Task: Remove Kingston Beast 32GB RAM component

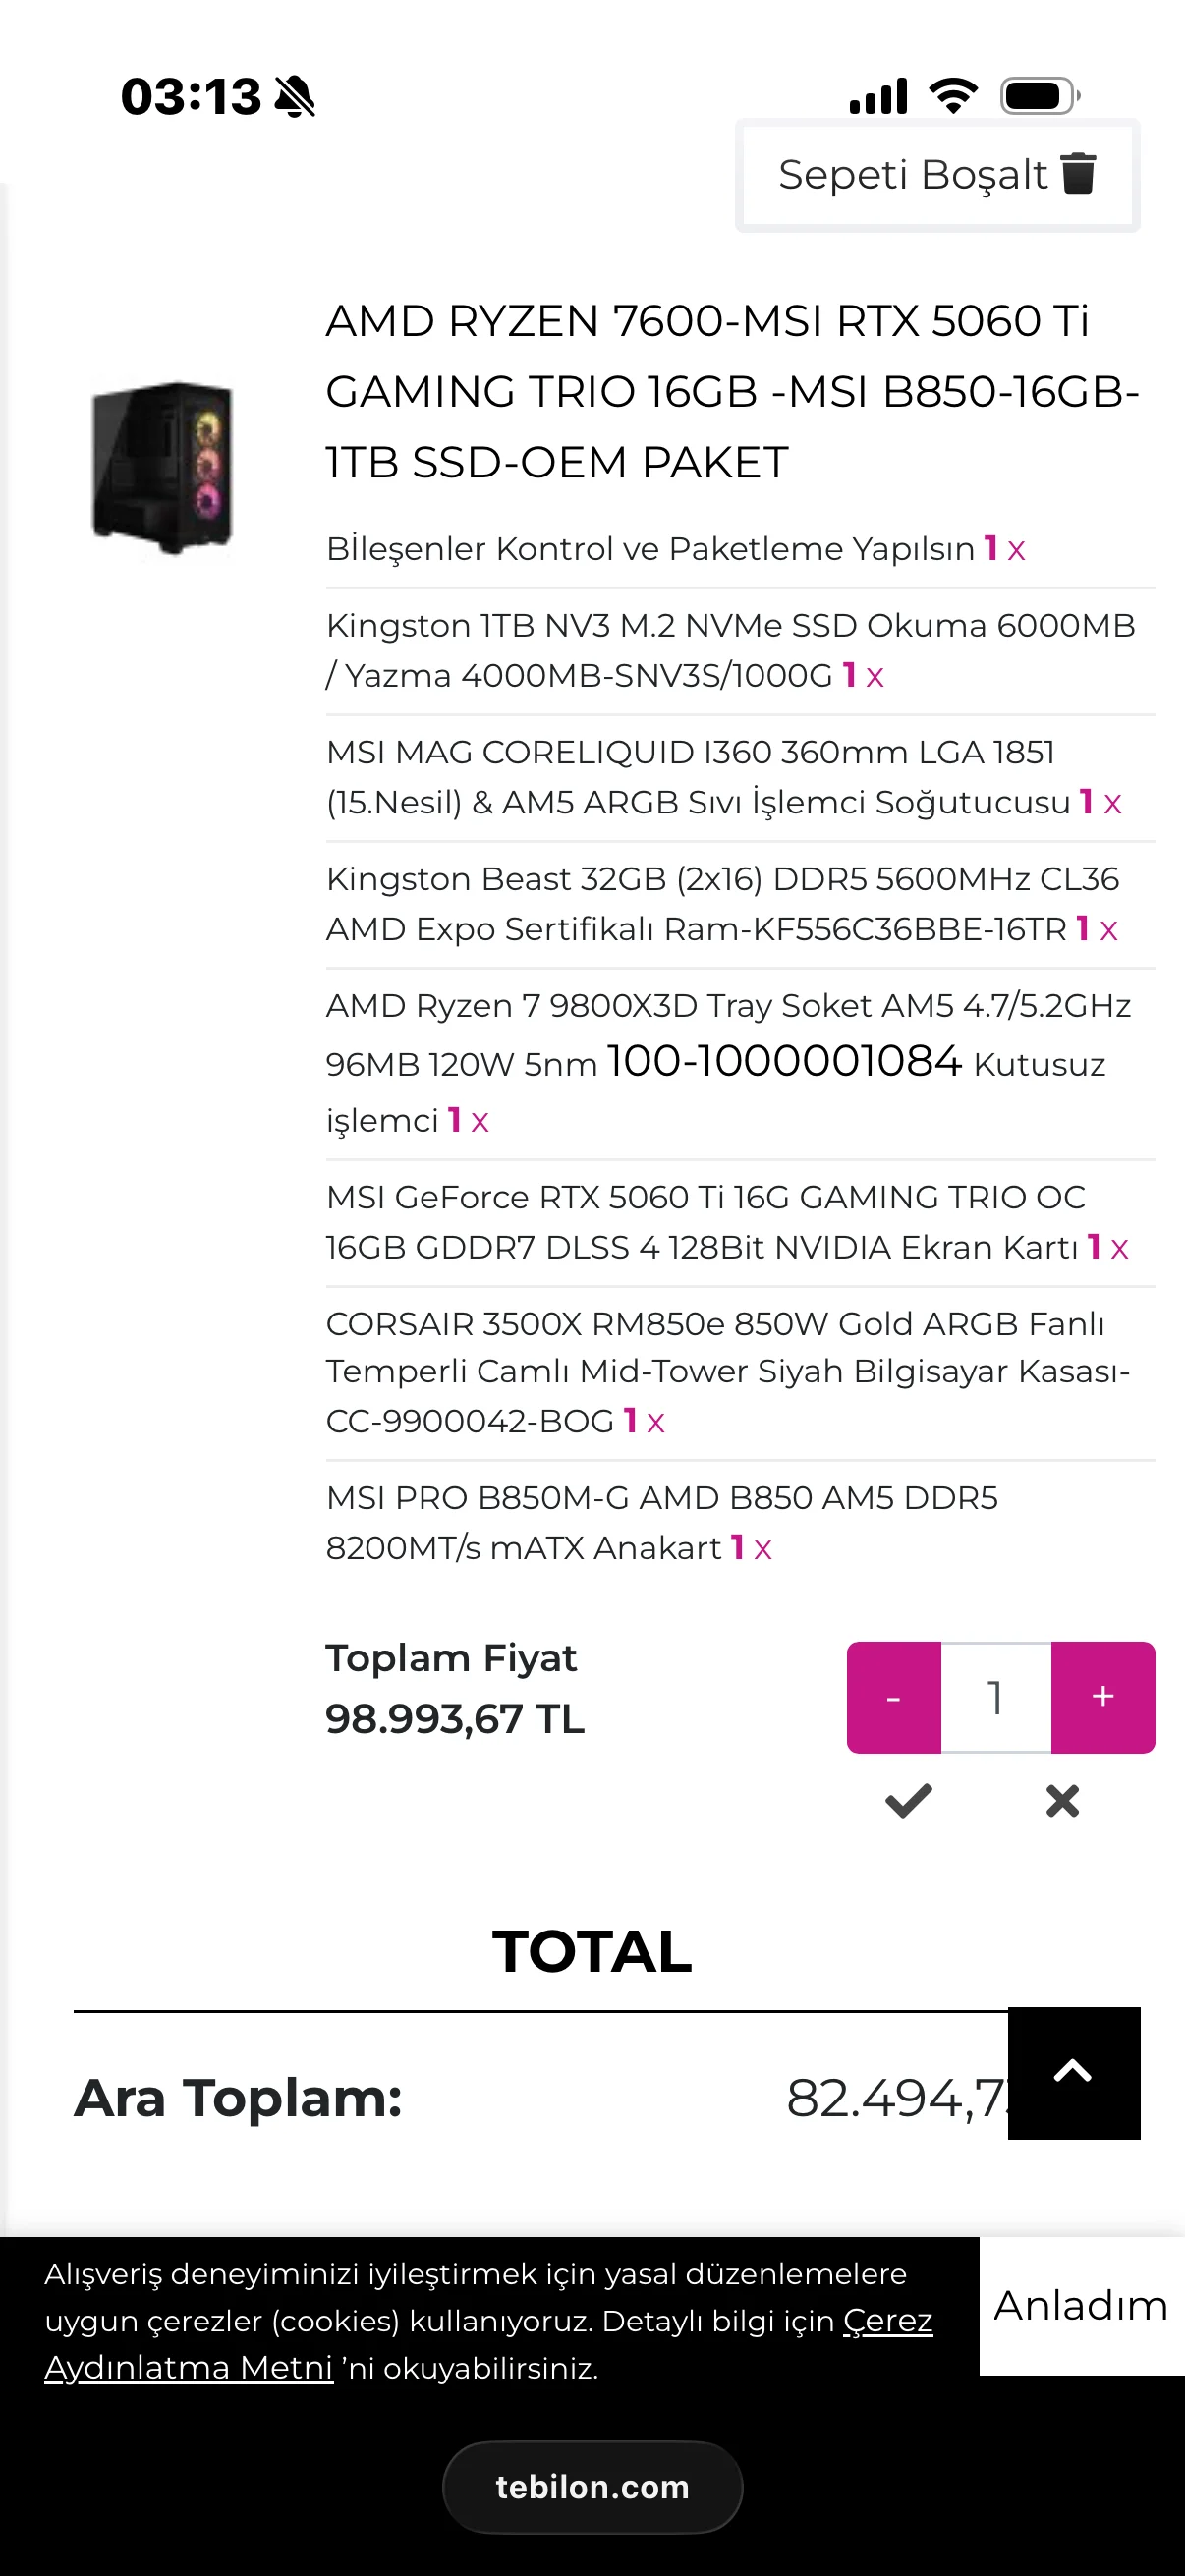Action: point(1108,930)
